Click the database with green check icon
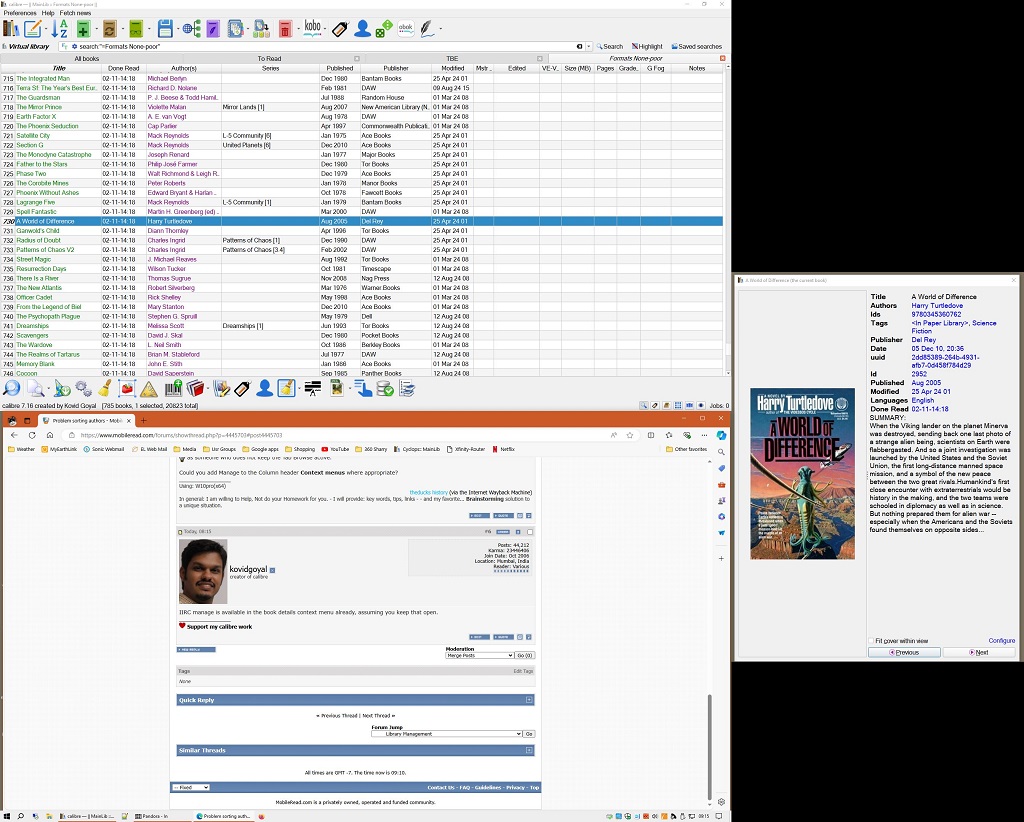The image size is (1024, 822). point(385,388)
